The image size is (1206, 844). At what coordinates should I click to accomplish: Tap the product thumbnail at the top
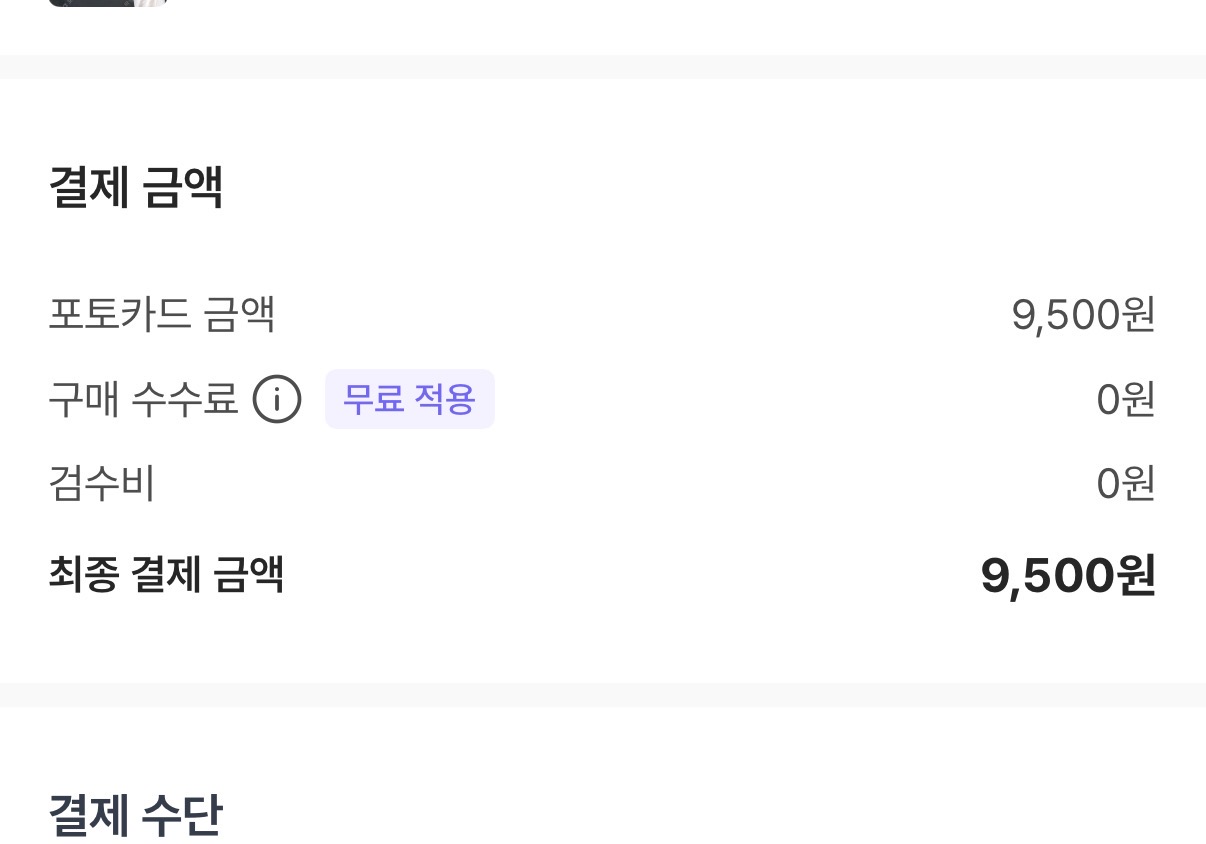[107, 3]
